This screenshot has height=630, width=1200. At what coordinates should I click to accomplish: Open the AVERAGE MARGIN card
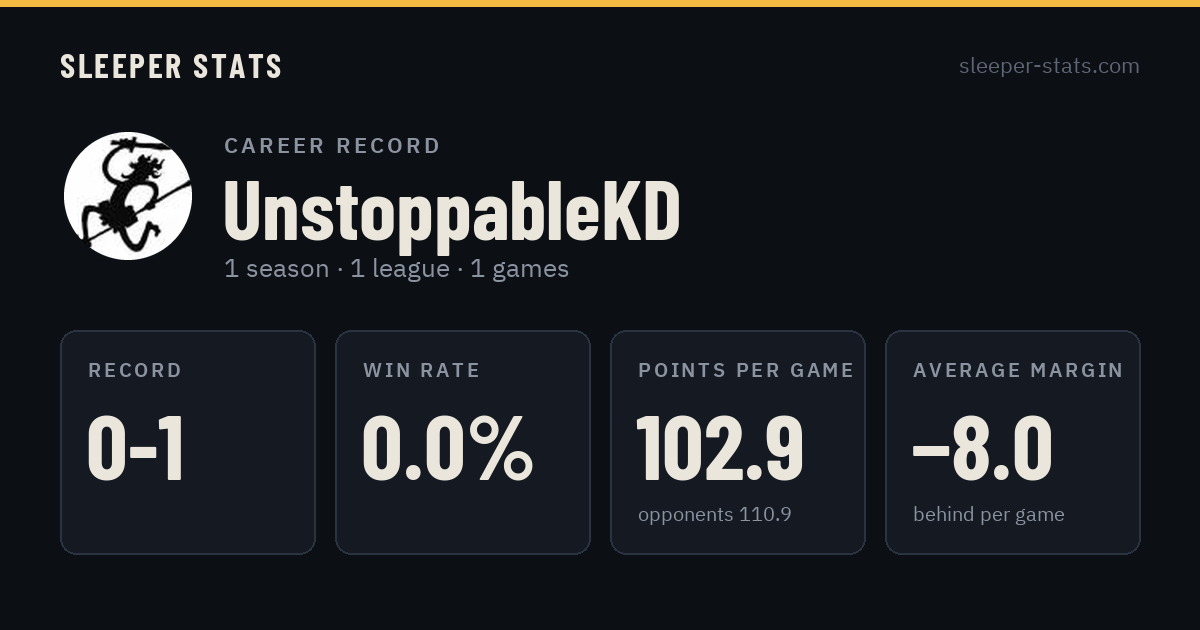[1013, 442]
